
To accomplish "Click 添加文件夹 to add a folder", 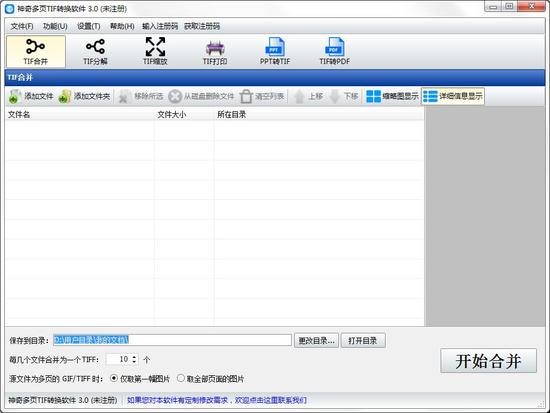I will (x=84, y=96).
